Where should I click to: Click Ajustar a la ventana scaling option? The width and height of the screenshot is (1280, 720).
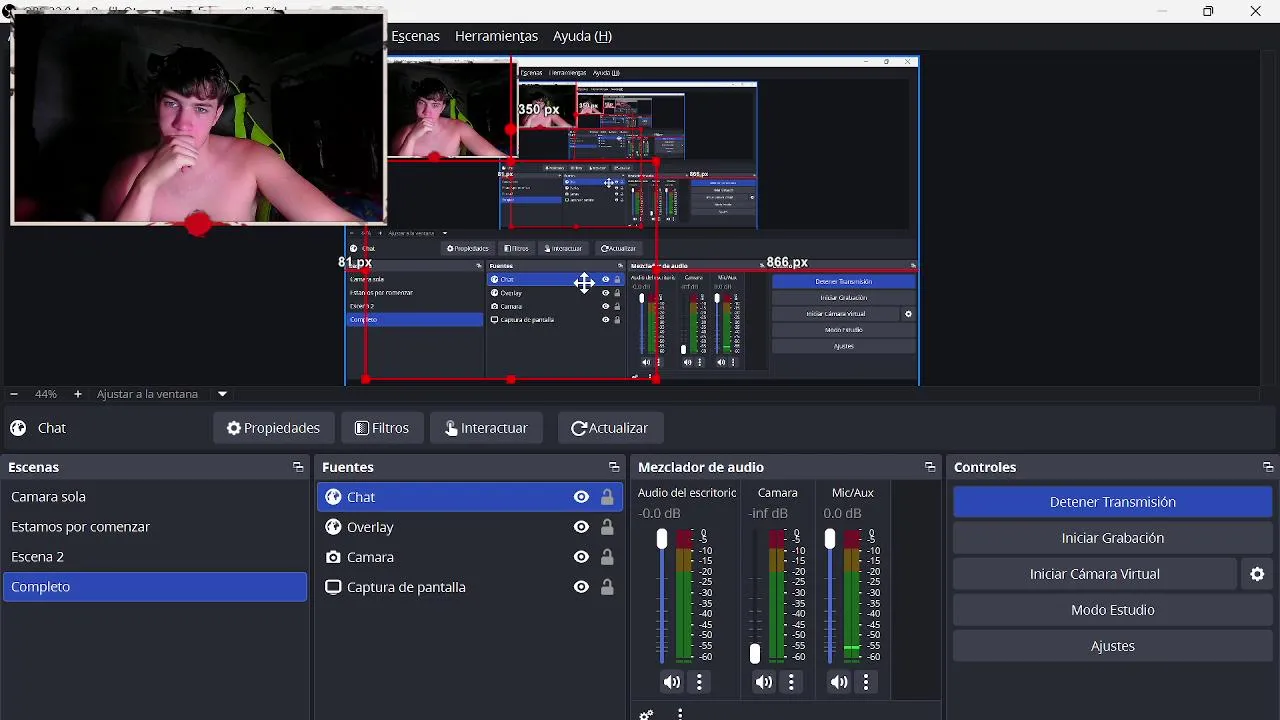[x=147, y=394]
